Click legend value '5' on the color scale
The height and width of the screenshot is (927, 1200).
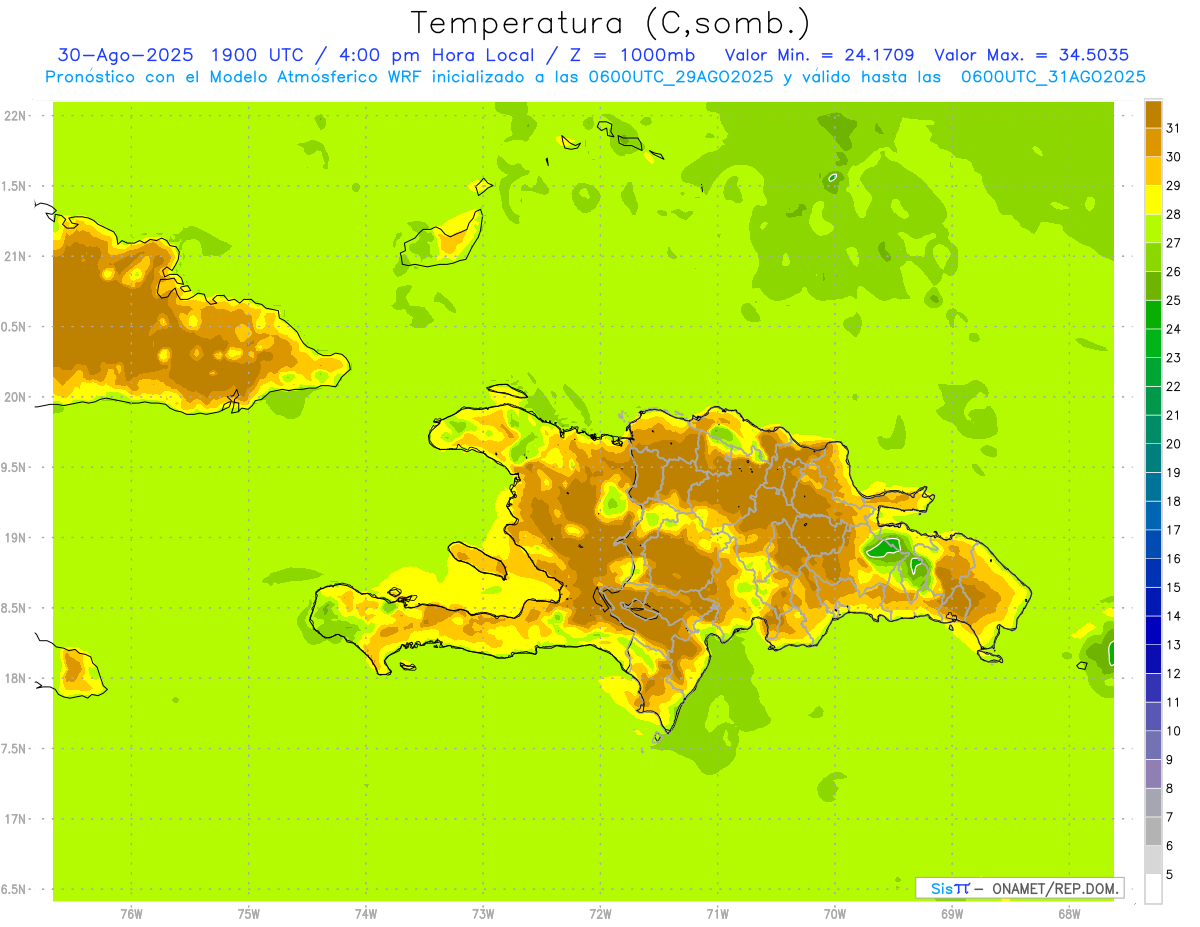[1170, 875]
